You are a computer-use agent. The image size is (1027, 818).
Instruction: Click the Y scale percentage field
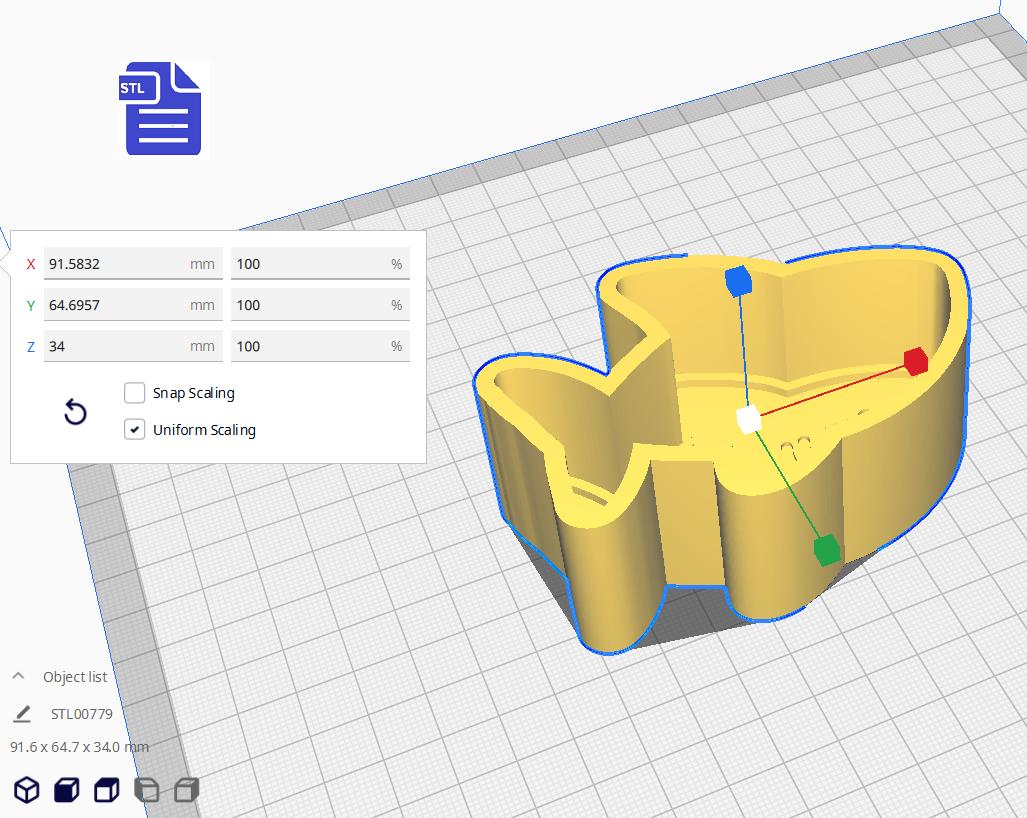(x=320, y=305)
